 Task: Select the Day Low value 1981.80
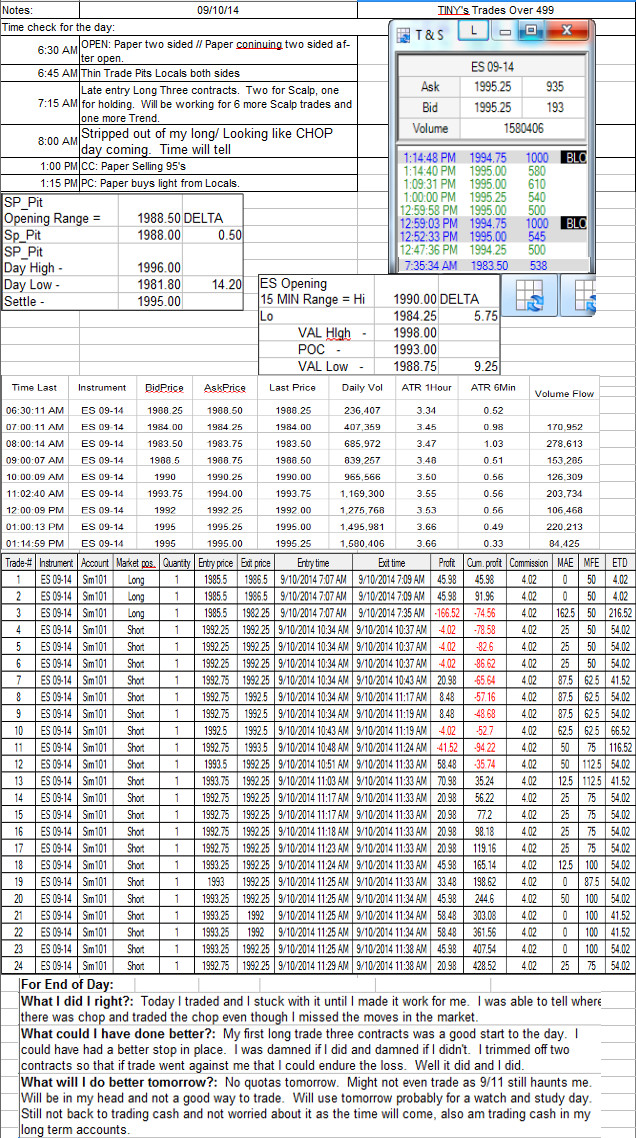point(158,284)
